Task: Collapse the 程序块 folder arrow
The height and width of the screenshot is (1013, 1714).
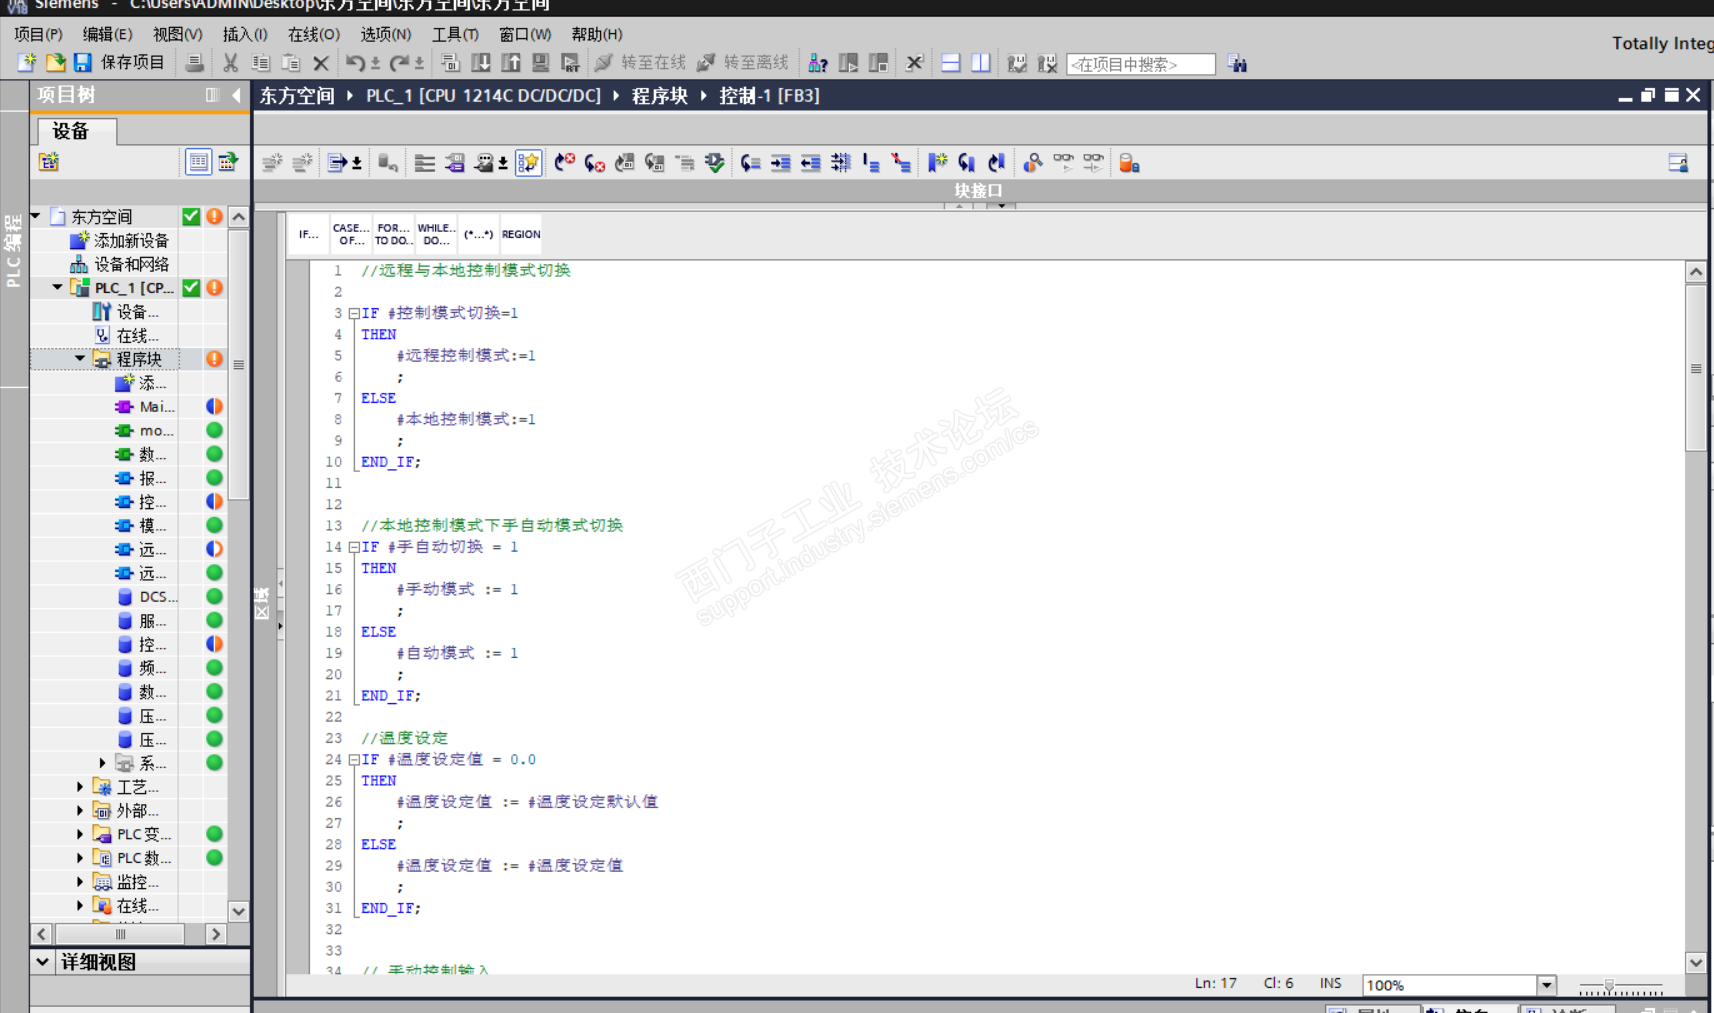Action: tap(80, 358)
